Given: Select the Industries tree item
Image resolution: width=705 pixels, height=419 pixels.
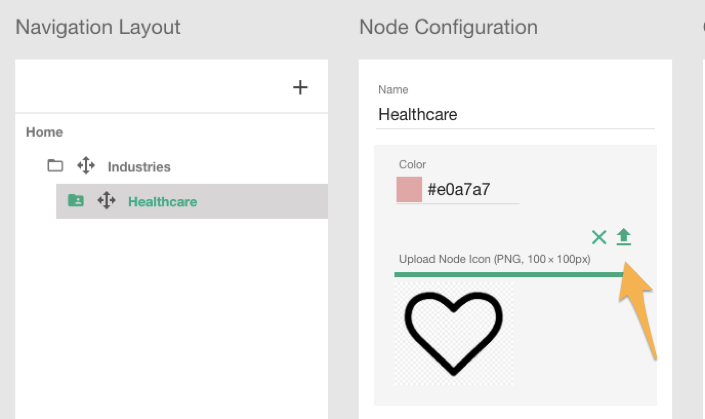Looking at the screenshot, I should (x=139, y=167).
